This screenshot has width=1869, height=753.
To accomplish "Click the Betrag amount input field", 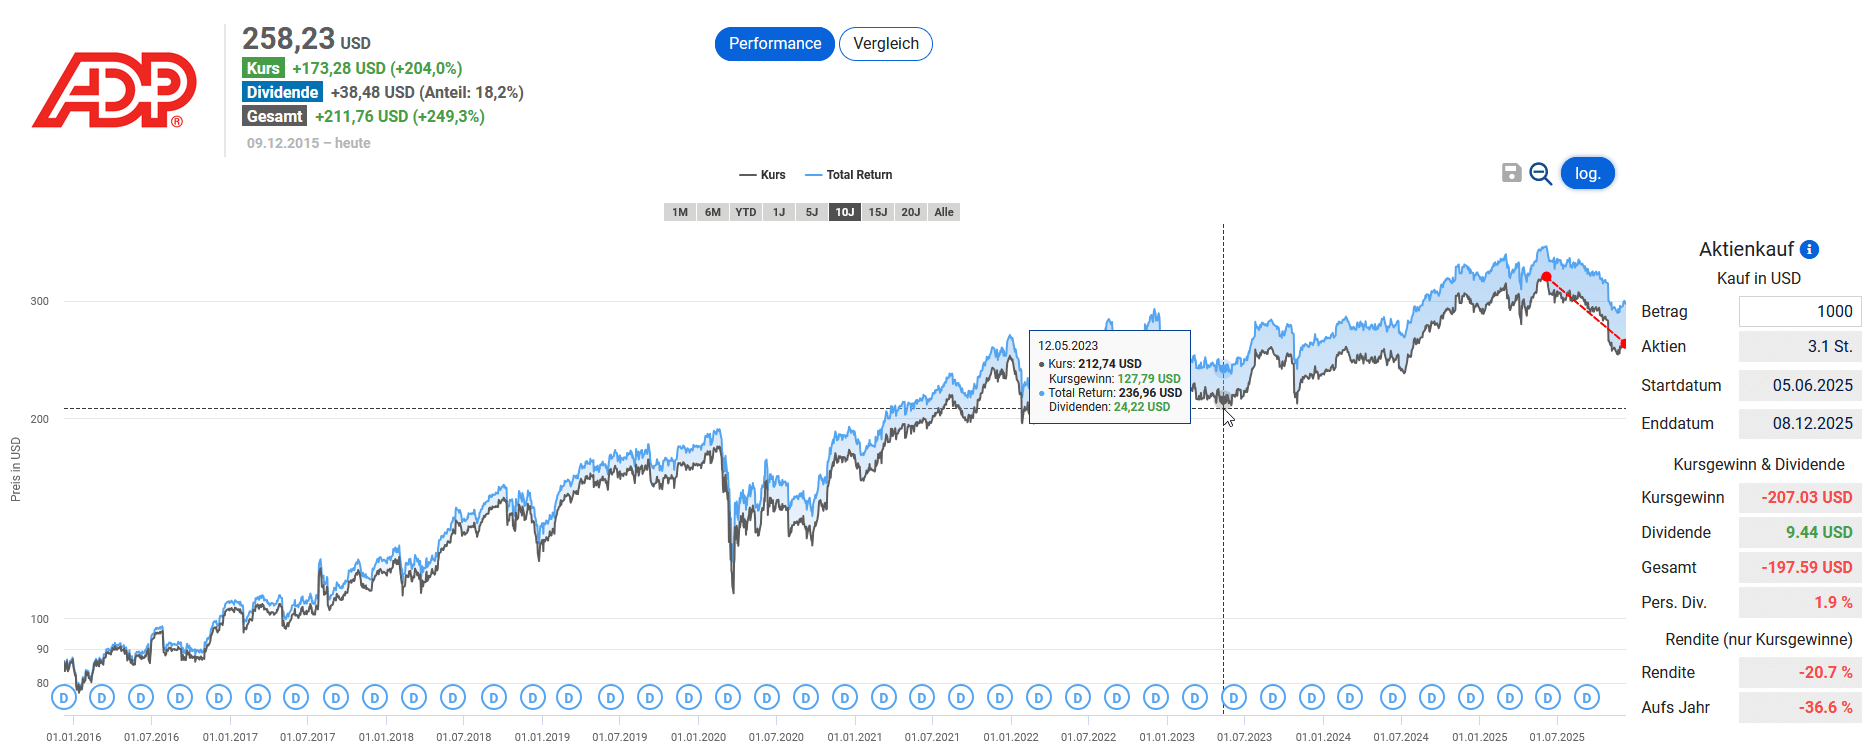I will pos(1799,311).
